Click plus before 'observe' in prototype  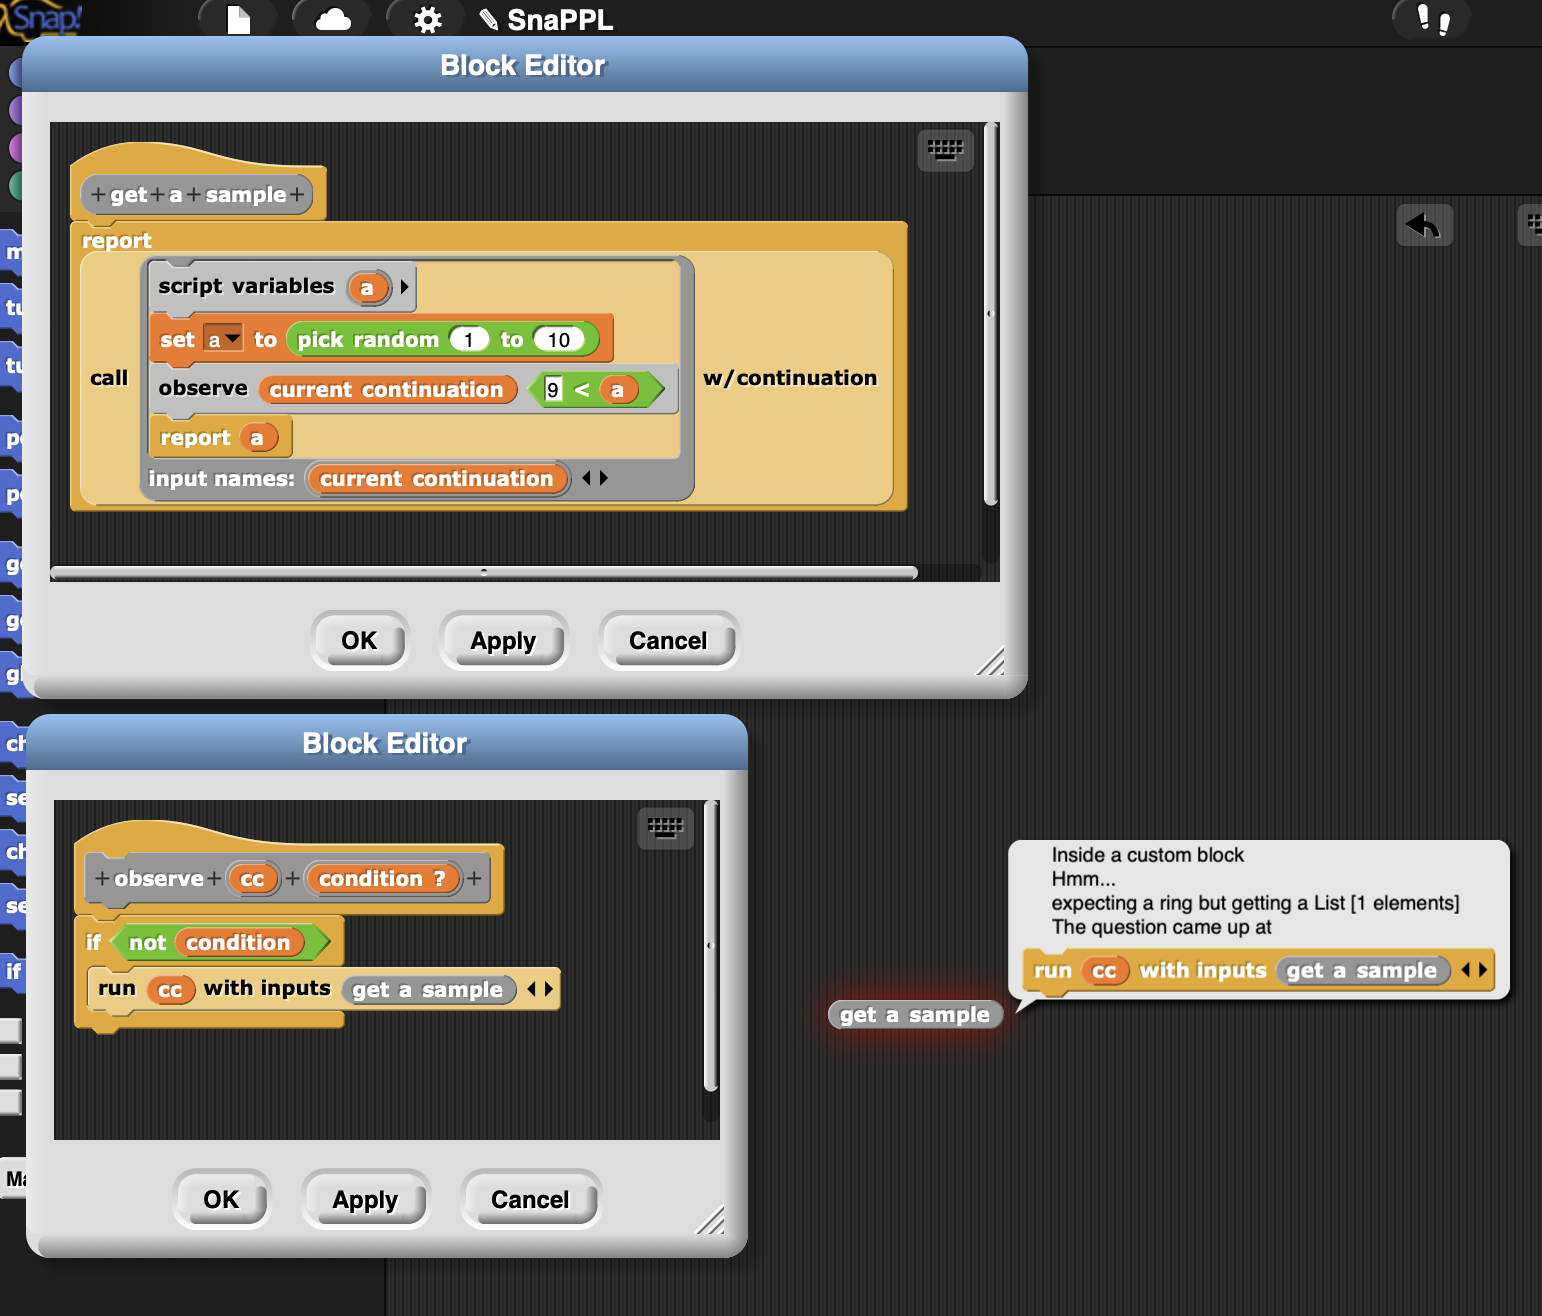pyautogui.click(x=102, y=879)
